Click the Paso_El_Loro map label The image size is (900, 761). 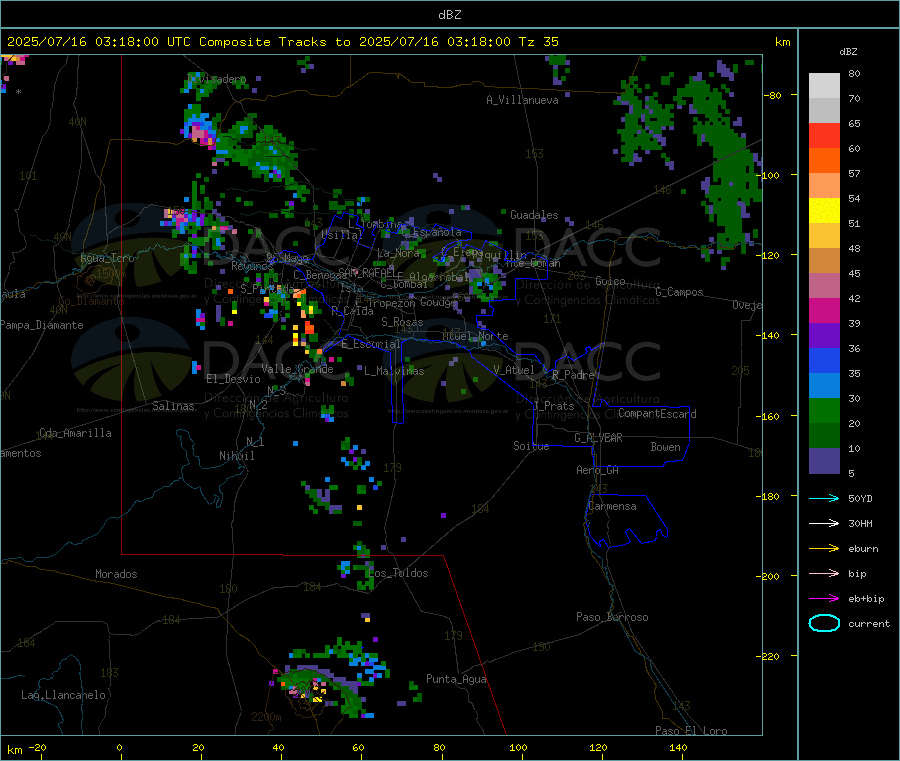pyautogui.click(x=691, y=731)
